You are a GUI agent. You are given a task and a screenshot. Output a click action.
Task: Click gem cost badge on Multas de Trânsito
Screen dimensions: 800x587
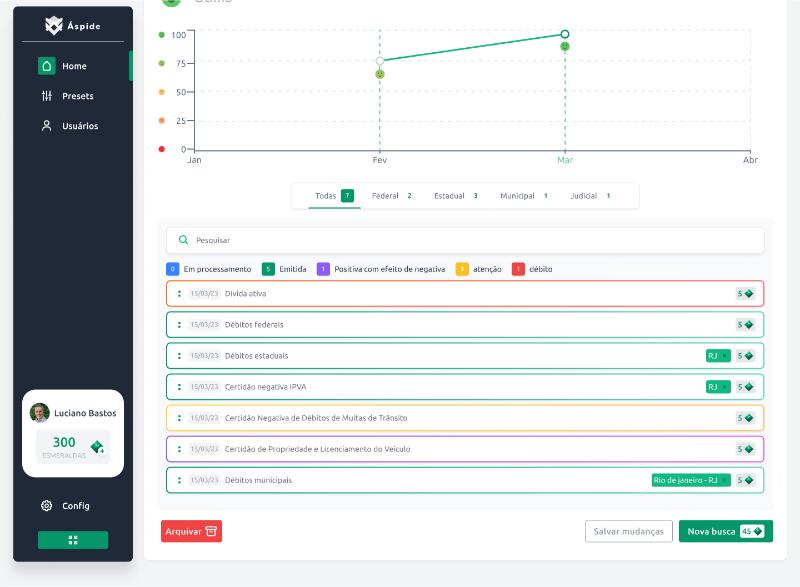[745, 418]
